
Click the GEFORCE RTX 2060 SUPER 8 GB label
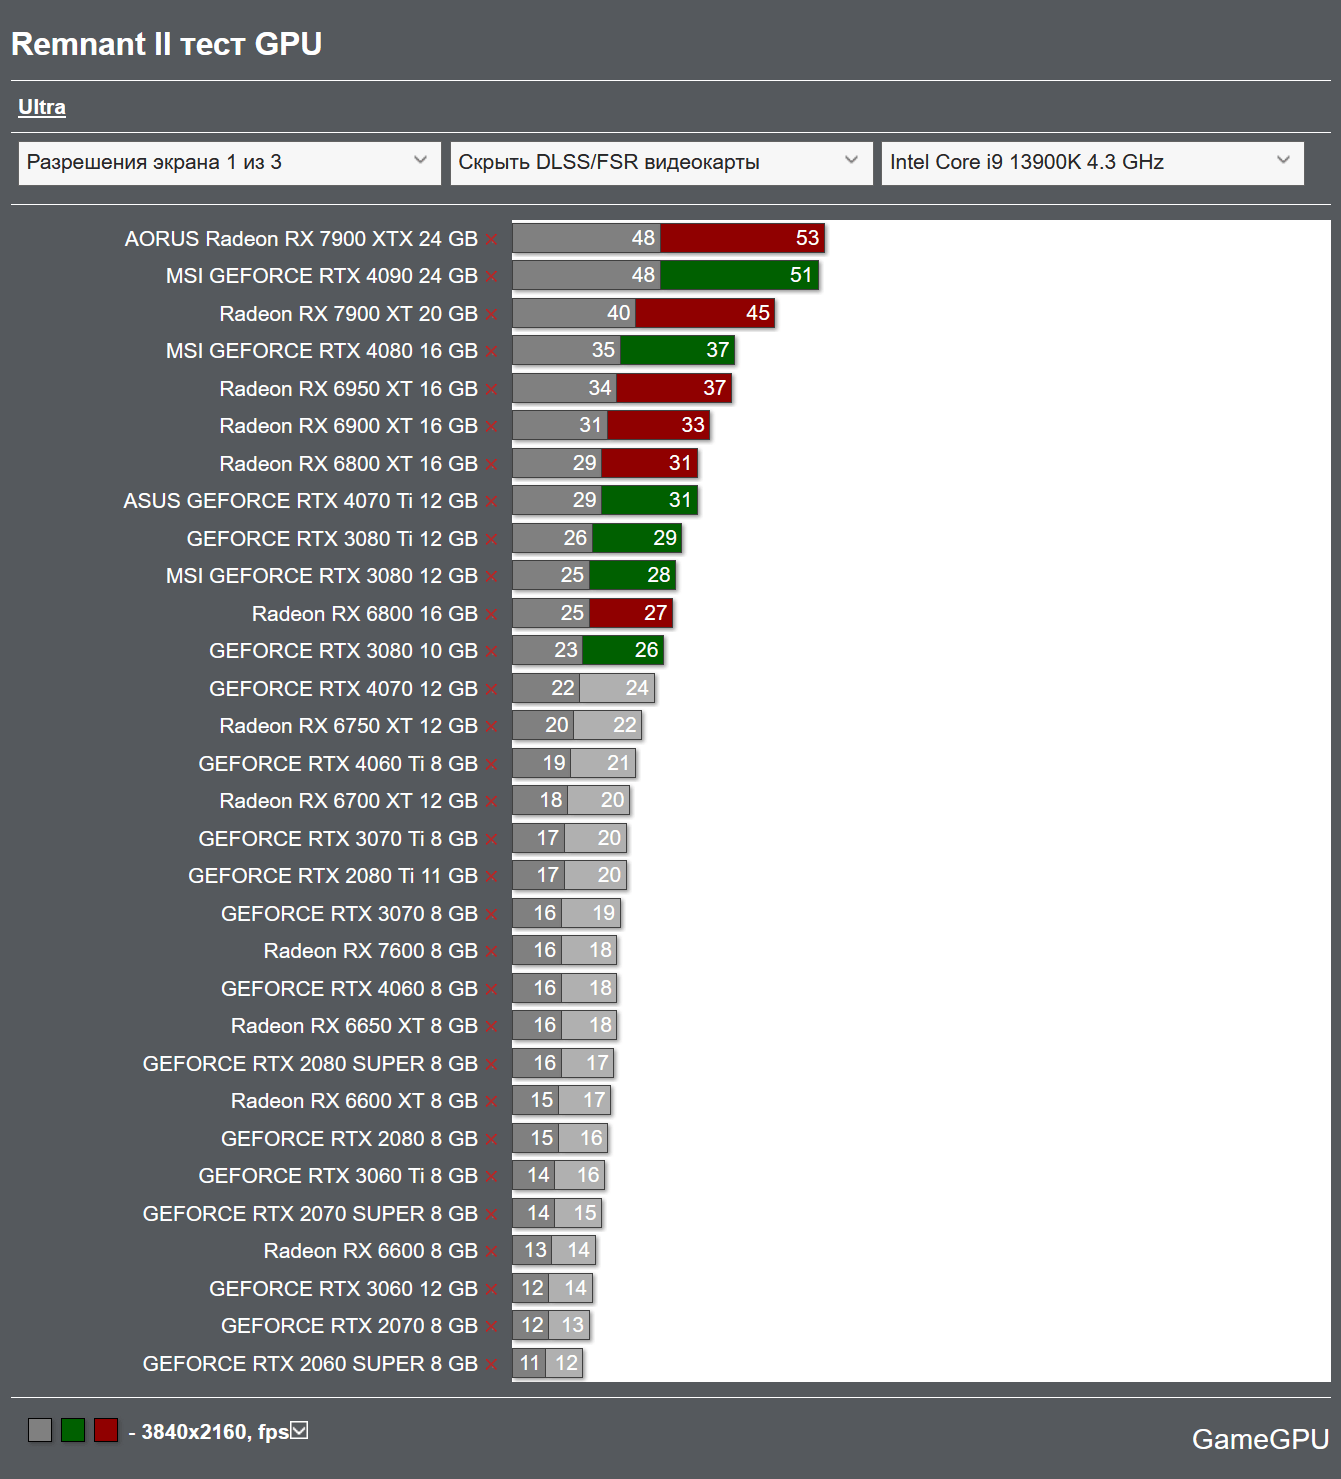(310, 1364)
